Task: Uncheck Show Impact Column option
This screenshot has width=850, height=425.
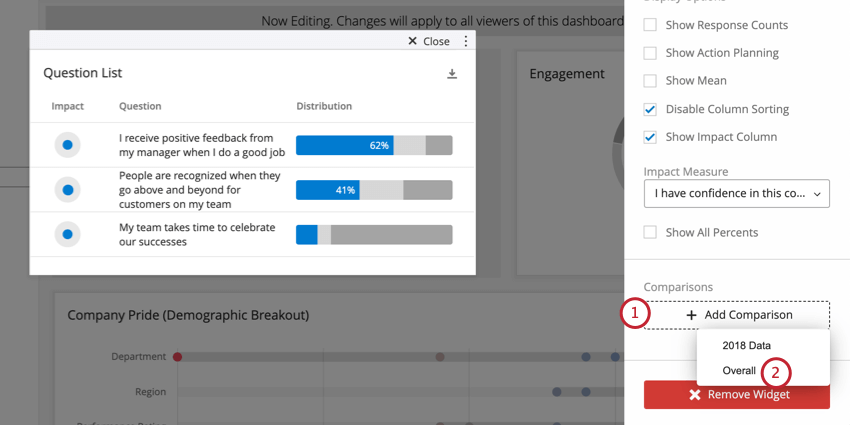Action: pyautogui.click(x=650, y=137)
